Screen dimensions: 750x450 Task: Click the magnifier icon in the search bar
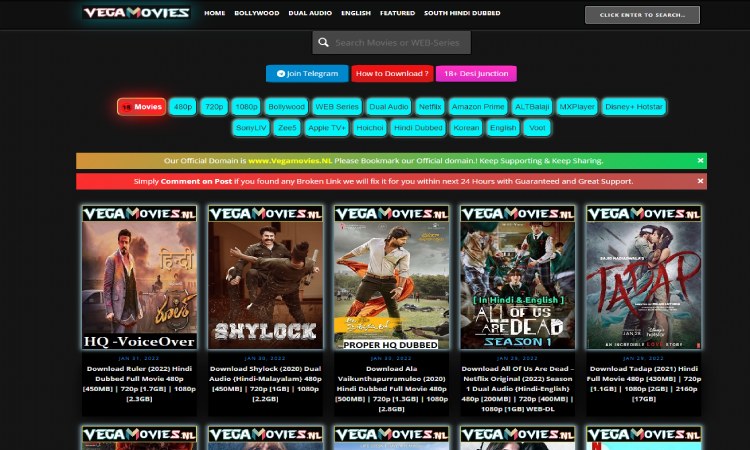click(323, 43)
